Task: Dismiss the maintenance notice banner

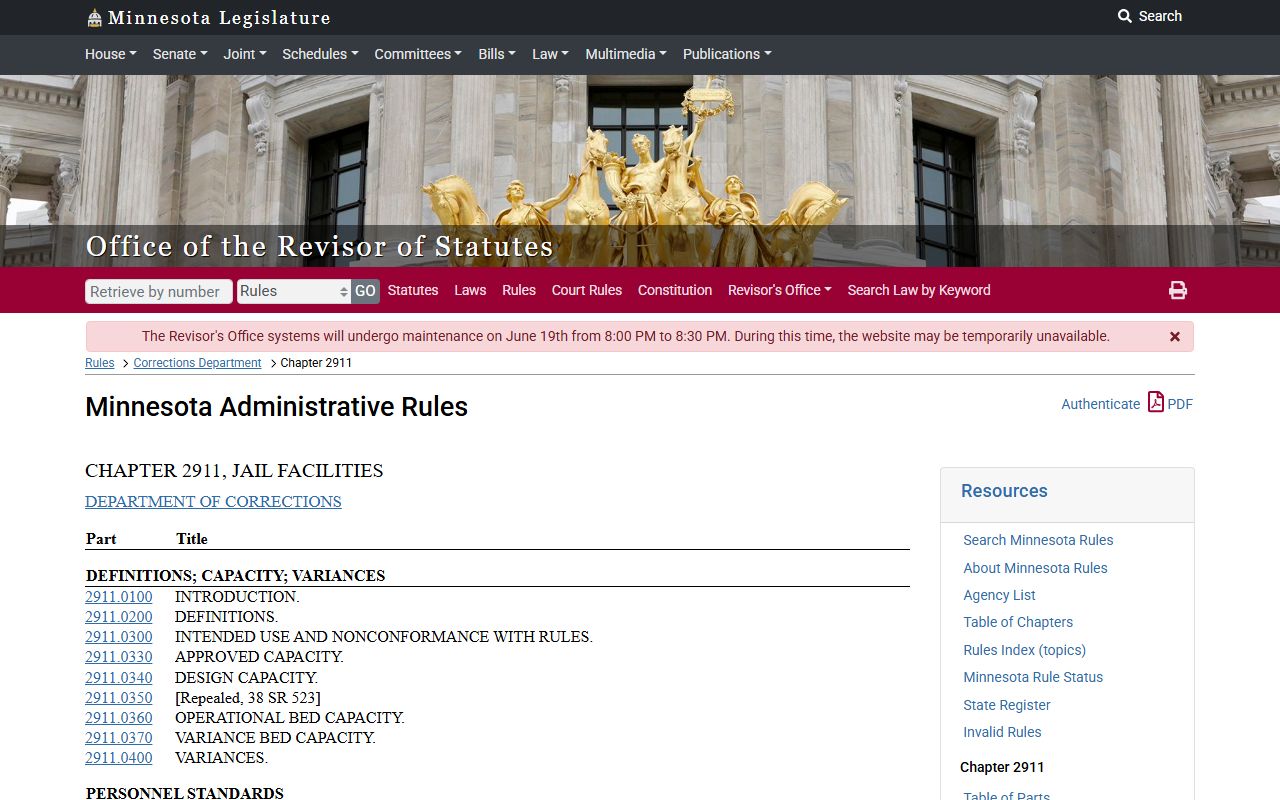Action: (1175, 337)
